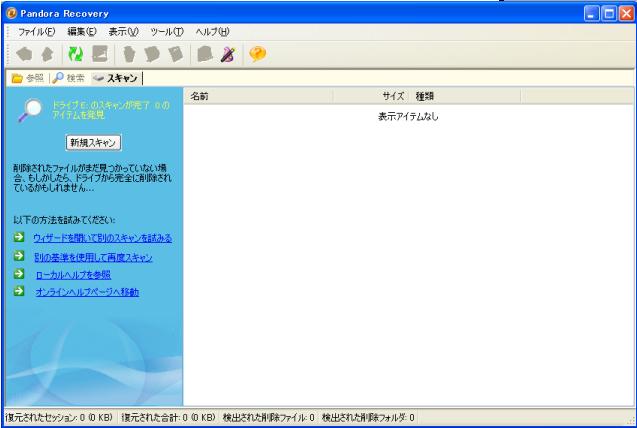
Task: Open the ヘルプ(H) menu
Action: (212, 32)
